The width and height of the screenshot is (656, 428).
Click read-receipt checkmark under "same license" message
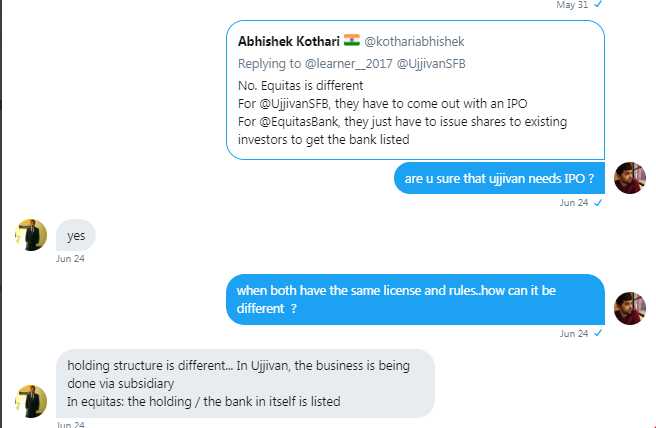pyautogui.click(x=598, y=333)
